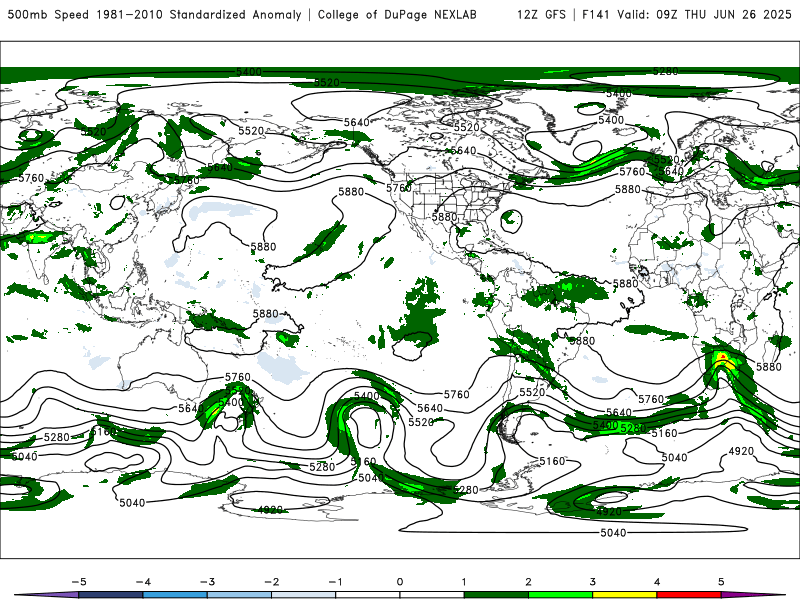The width and height of the screenshot is (800, 600).
Task: Click the "College of DuPage NEXLAB" text
Action: pos(397,14)
